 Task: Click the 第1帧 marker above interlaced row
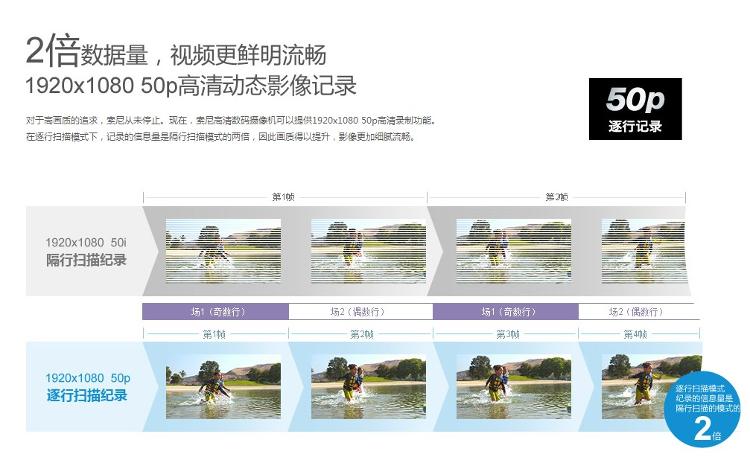pyautogui.click(x=283, y=196)
